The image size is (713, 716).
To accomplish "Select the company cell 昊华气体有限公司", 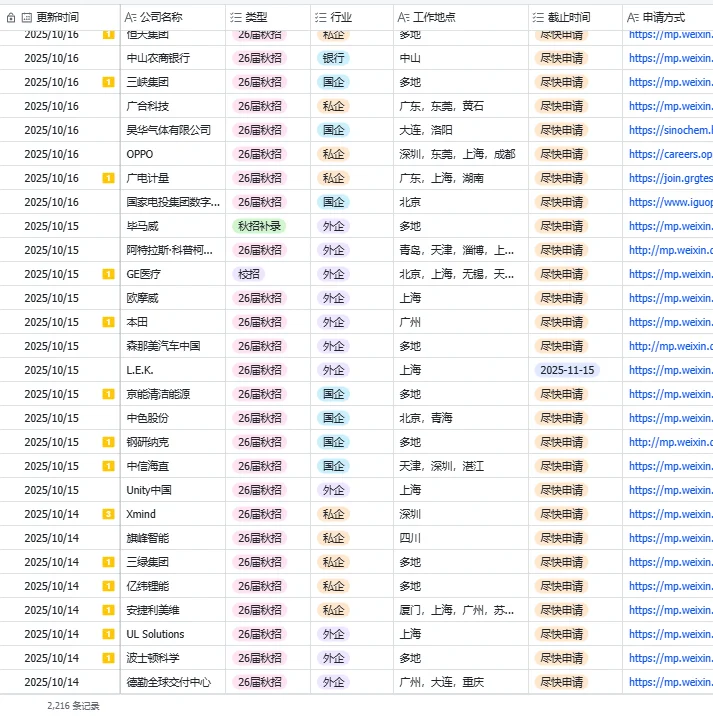I will [x=173, y=130].
